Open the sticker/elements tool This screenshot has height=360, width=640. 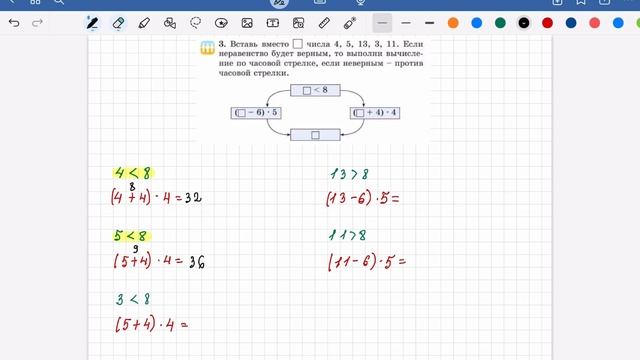point(221,23)
